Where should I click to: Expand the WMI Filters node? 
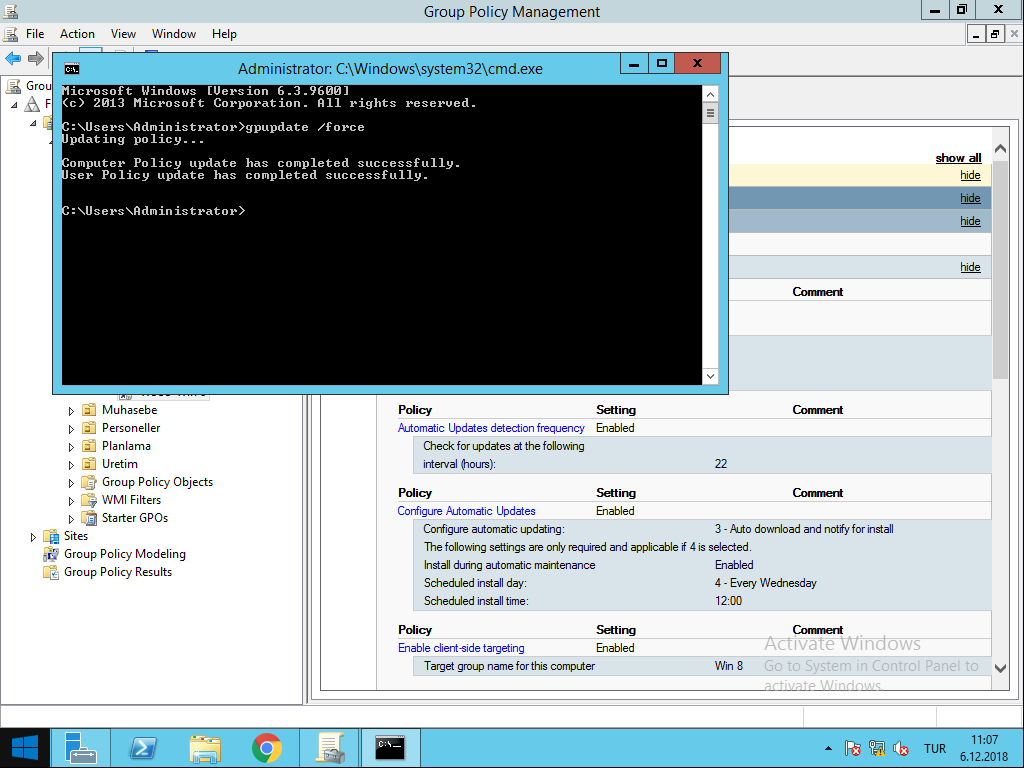[71, 501]
